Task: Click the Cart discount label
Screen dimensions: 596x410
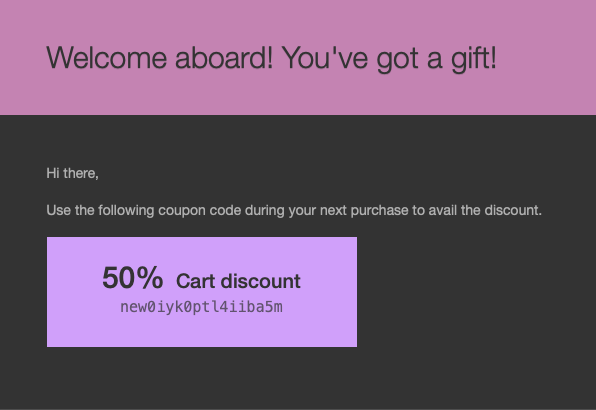Action: [238, 281]
